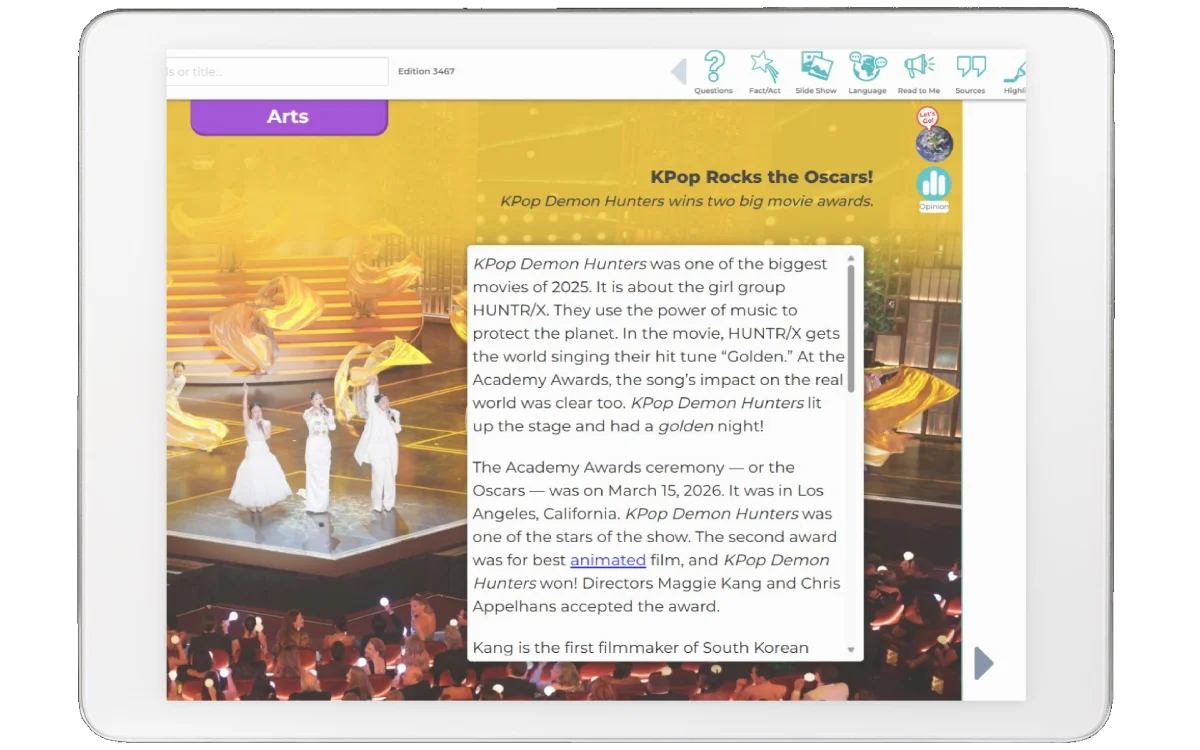The height and width of the screenshot is (750, 1200).
Task: Click the left arrow in toolbar
Action: pos(678,72)
